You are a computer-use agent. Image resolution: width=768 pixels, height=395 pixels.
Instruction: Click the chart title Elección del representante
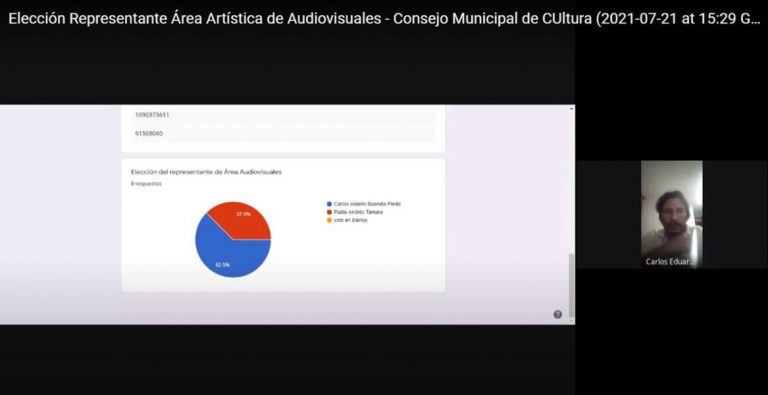(206, 173)
